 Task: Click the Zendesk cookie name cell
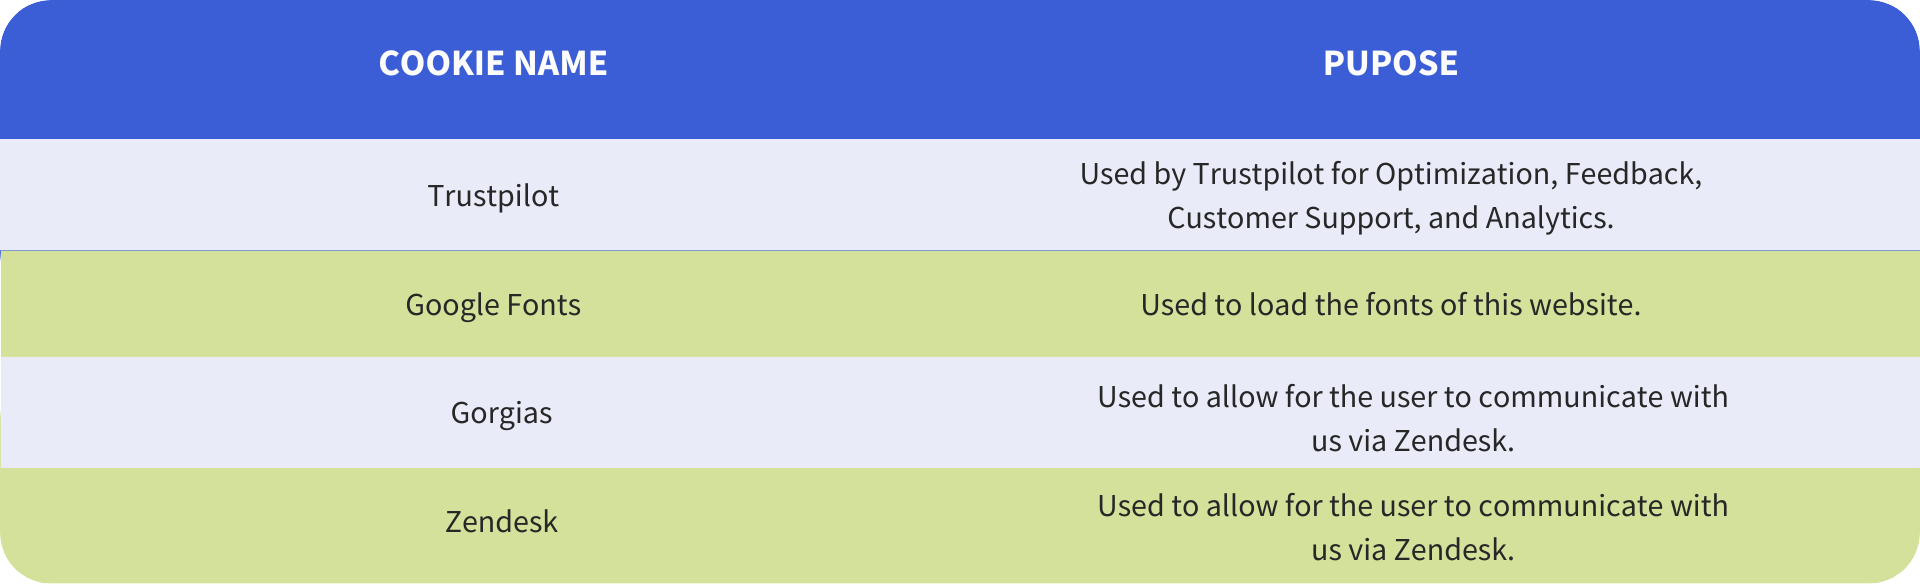click(x=501, y=521)
